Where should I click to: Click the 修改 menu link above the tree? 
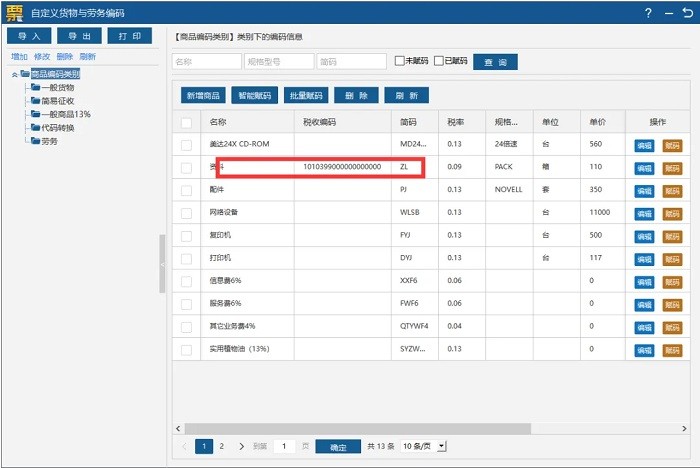coord(42,57)
